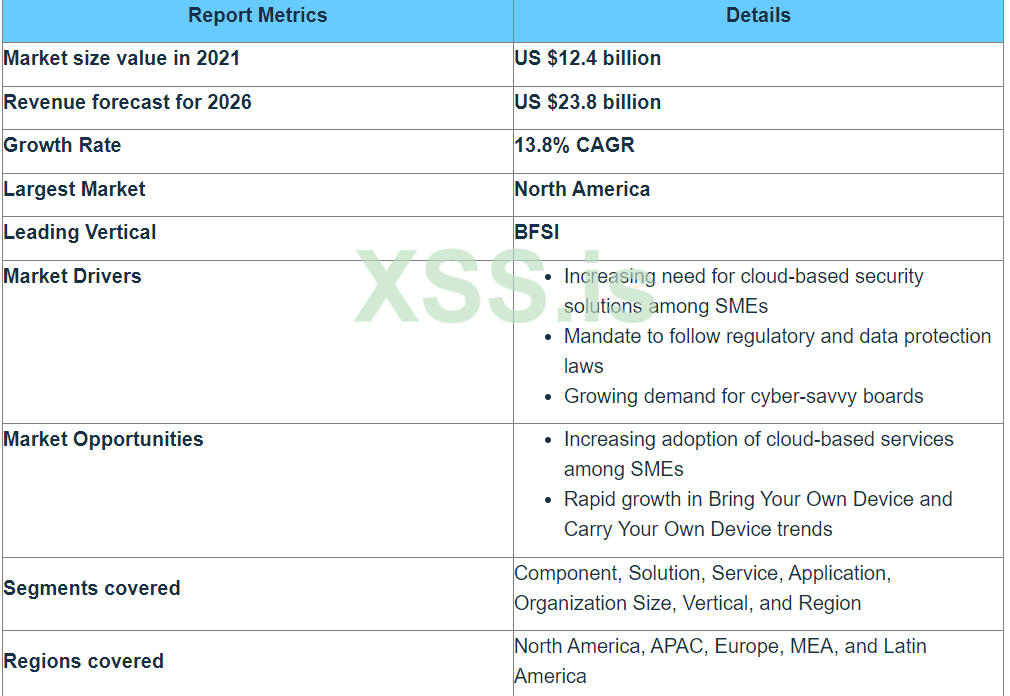Click the 'Market Opportunities' label
Screen dimensions: 1010x696
pos(103,439)
